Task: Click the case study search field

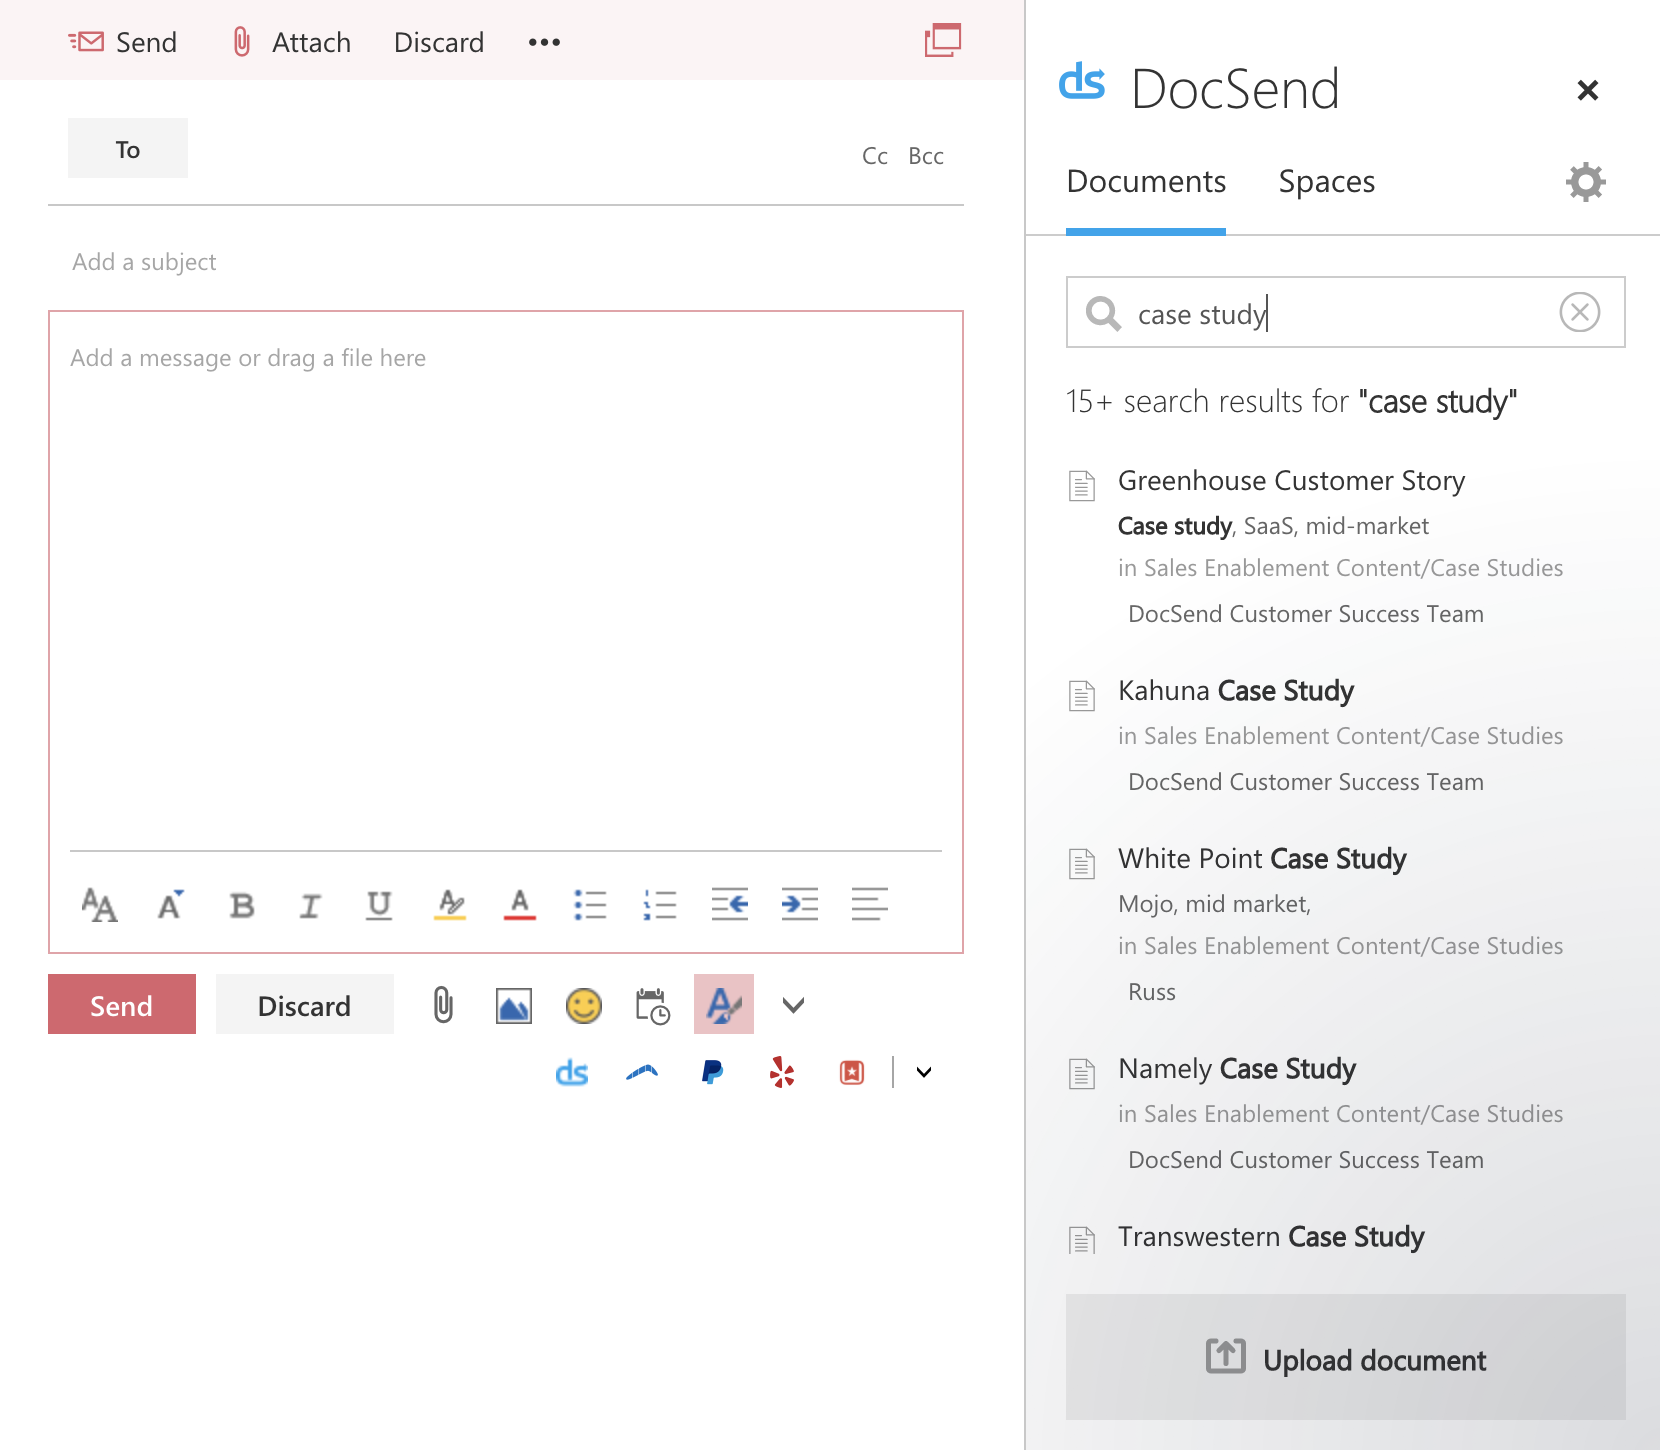Action: click(x=1345, y=313)
